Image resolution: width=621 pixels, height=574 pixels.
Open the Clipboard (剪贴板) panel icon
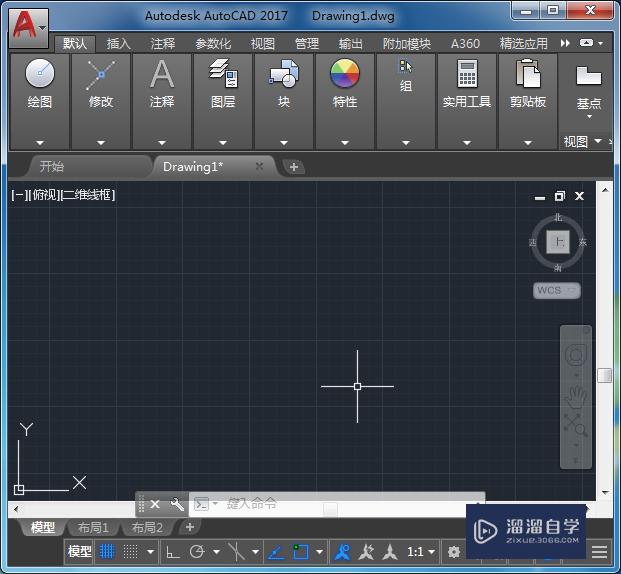[x=528, y=73]
